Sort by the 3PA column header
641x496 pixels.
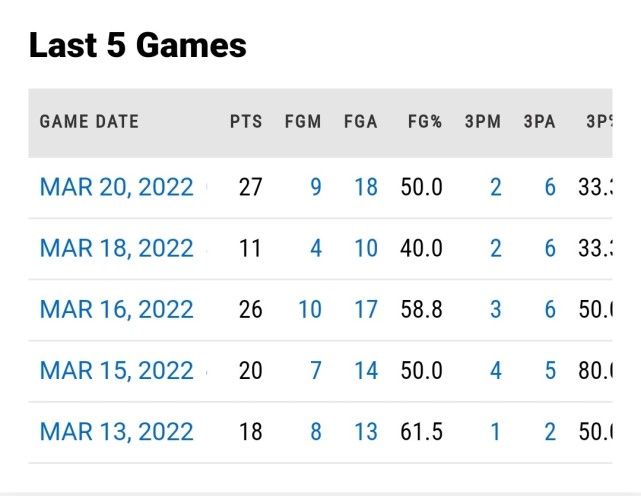[540, 122]
